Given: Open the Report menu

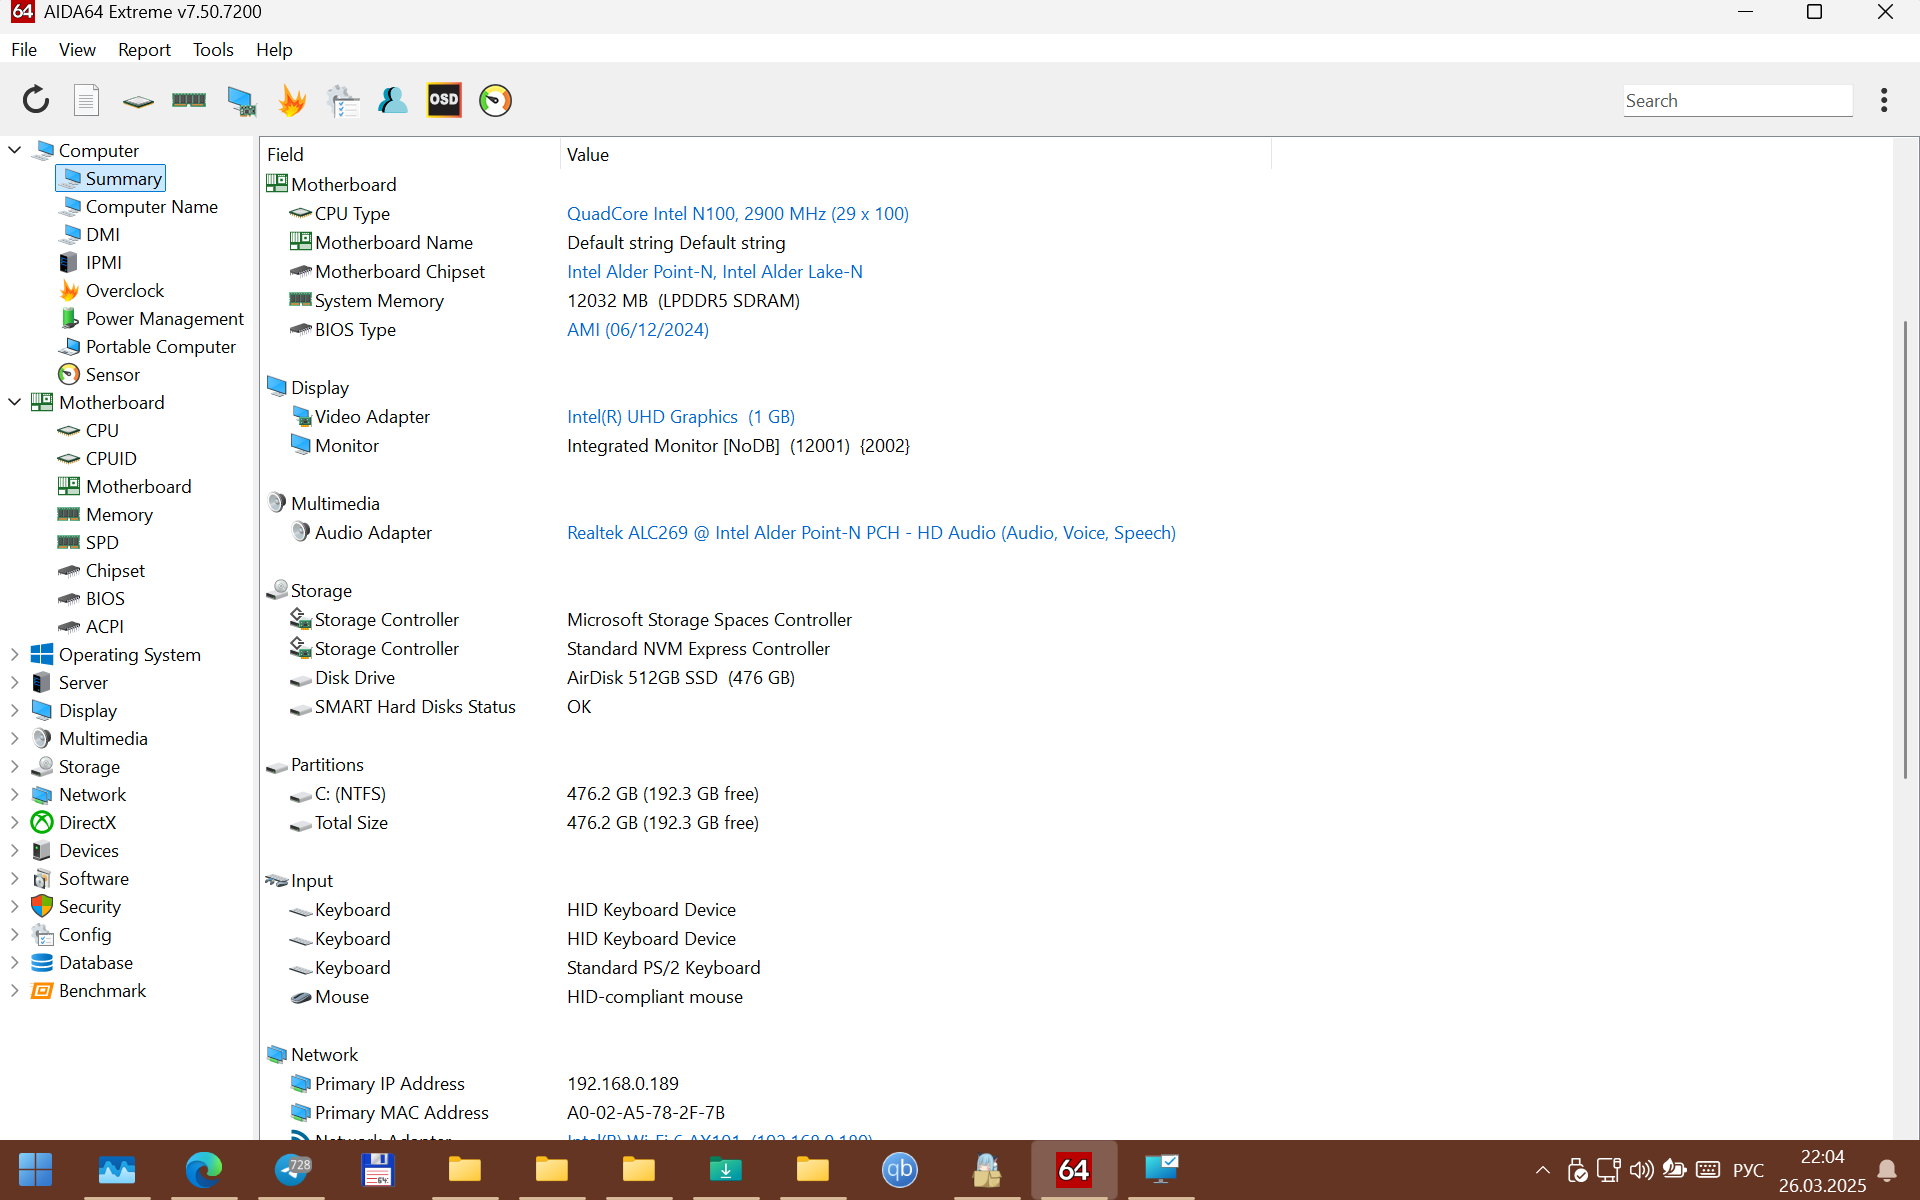Looking at the screenshot, I should (x=144, y=50).
